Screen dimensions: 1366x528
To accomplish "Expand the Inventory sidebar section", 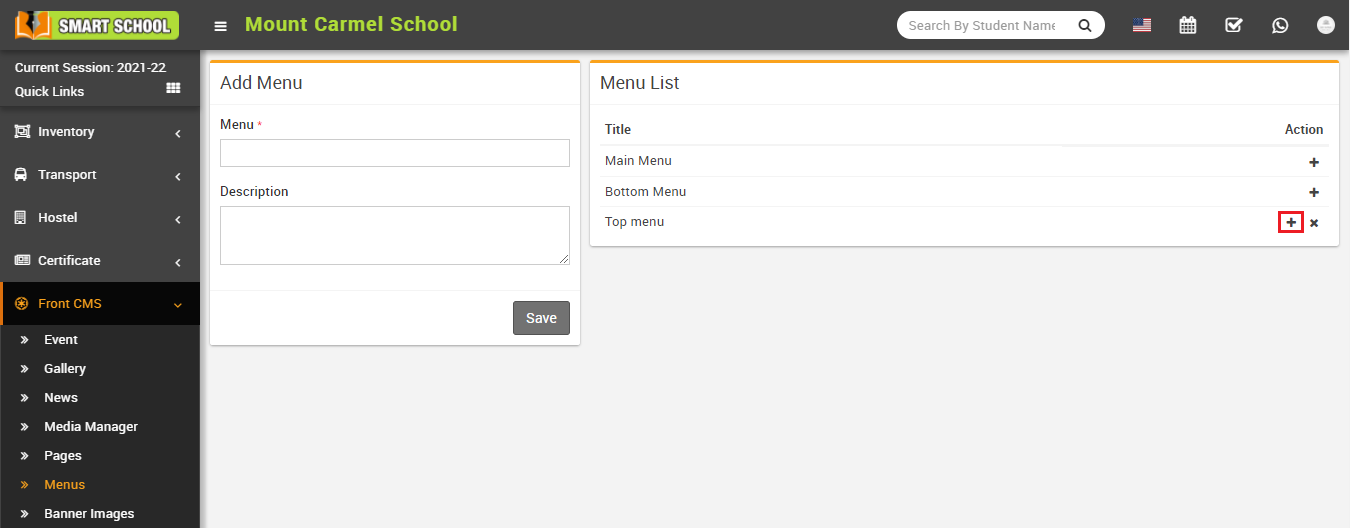I will 100,132.
